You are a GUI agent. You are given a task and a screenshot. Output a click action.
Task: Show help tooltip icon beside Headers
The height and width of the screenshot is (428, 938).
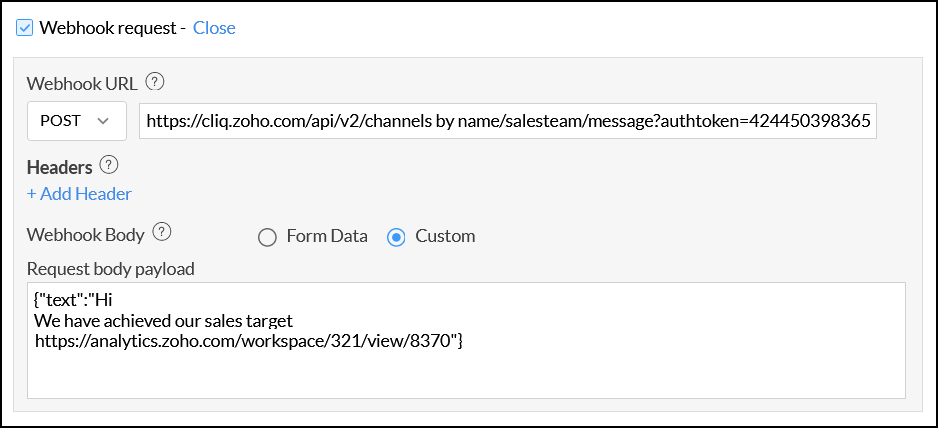coord(110,165)
